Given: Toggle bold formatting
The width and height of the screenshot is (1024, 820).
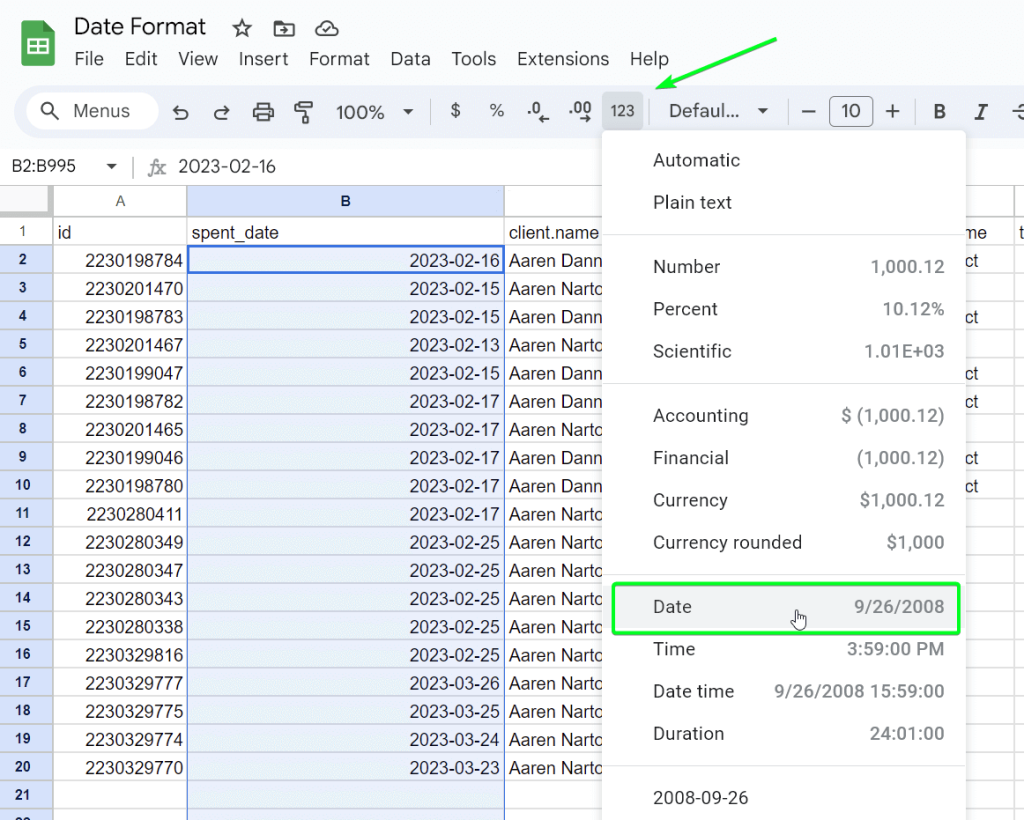Looking at the screenshot, I should coord(940,112).
